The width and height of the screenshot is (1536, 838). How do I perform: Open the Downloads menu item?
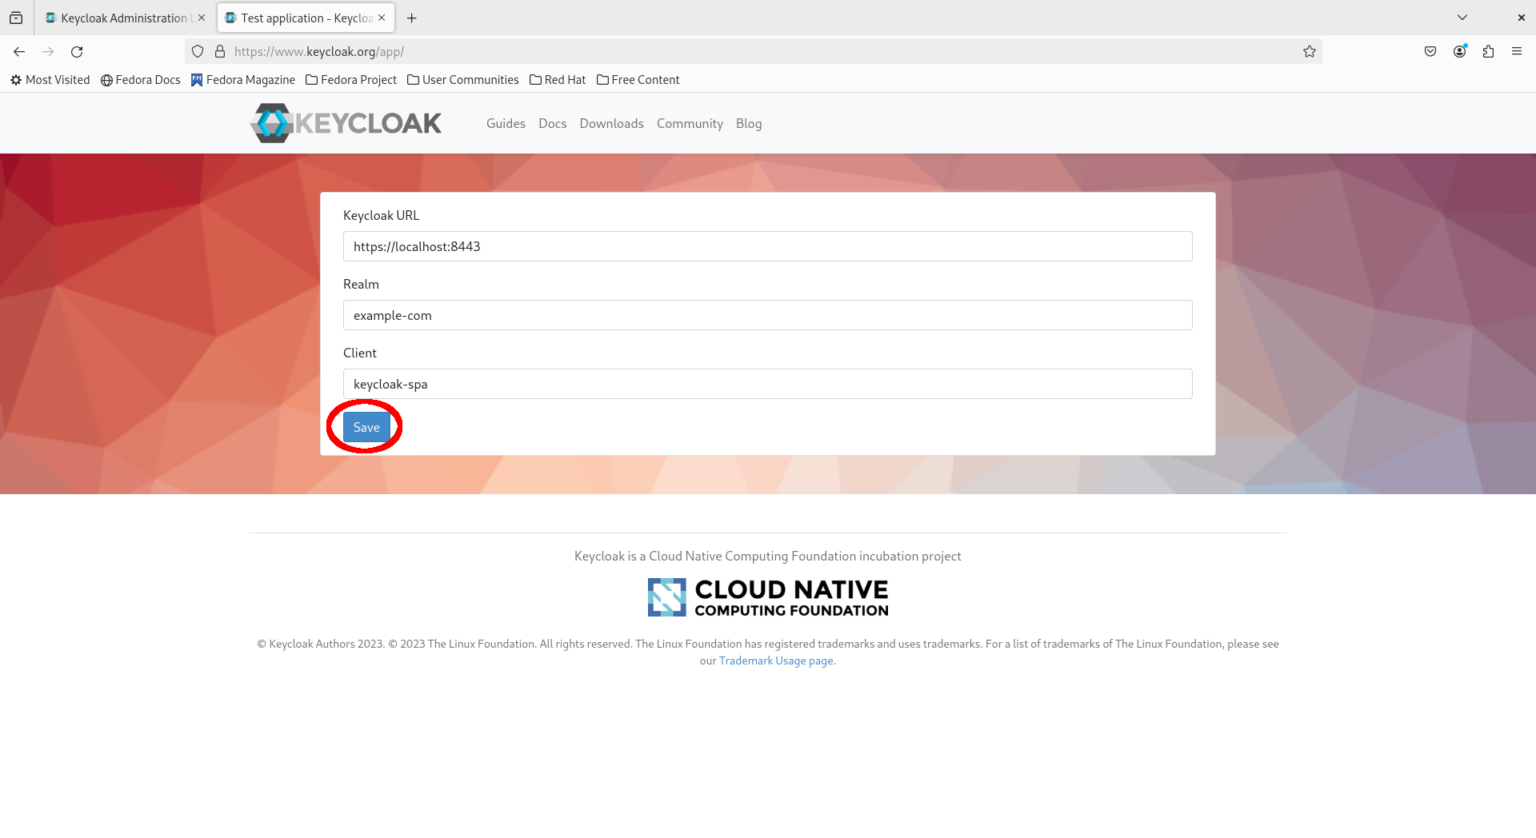pos(611,123)
